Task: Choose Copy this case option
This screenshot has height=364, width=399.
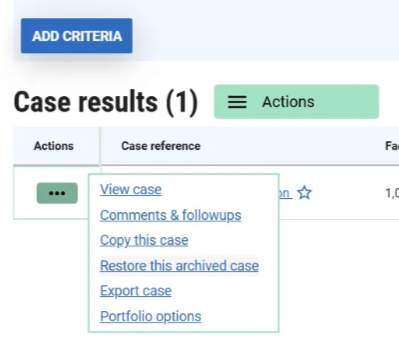Action: (x=144, y=240)
